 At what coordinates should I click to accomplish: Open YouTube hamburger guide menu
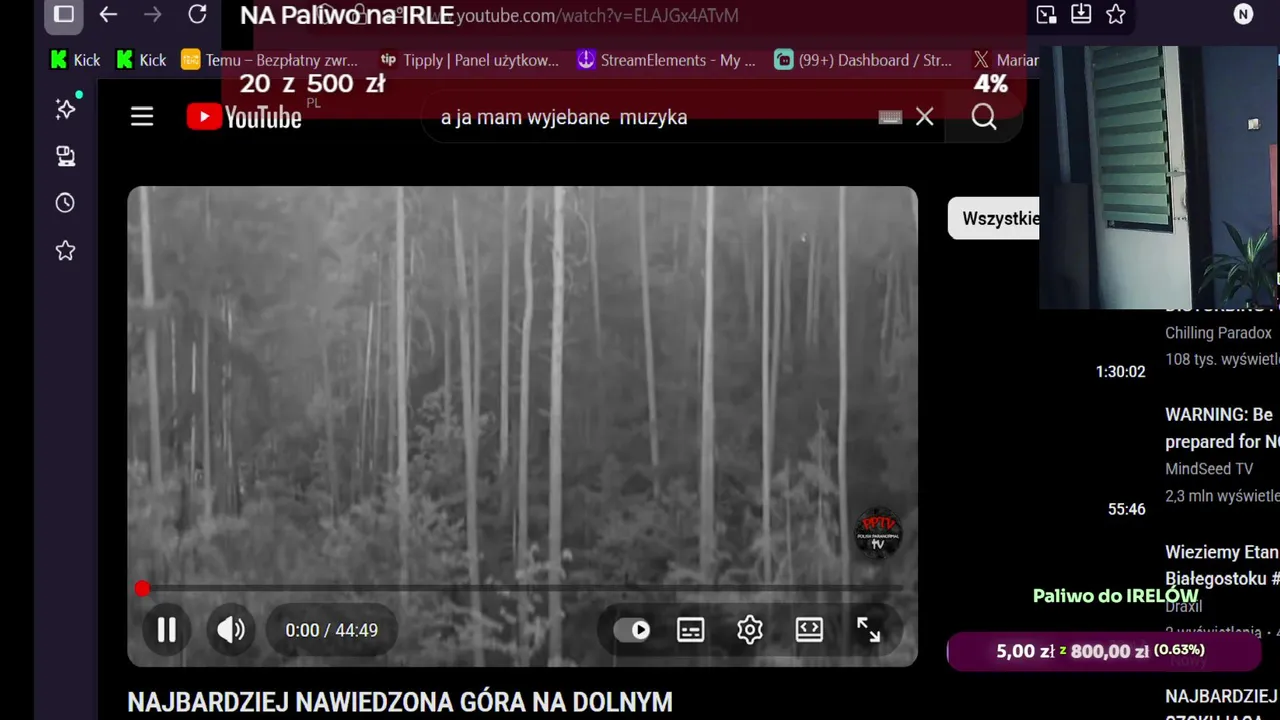click(x=142, y=117)
